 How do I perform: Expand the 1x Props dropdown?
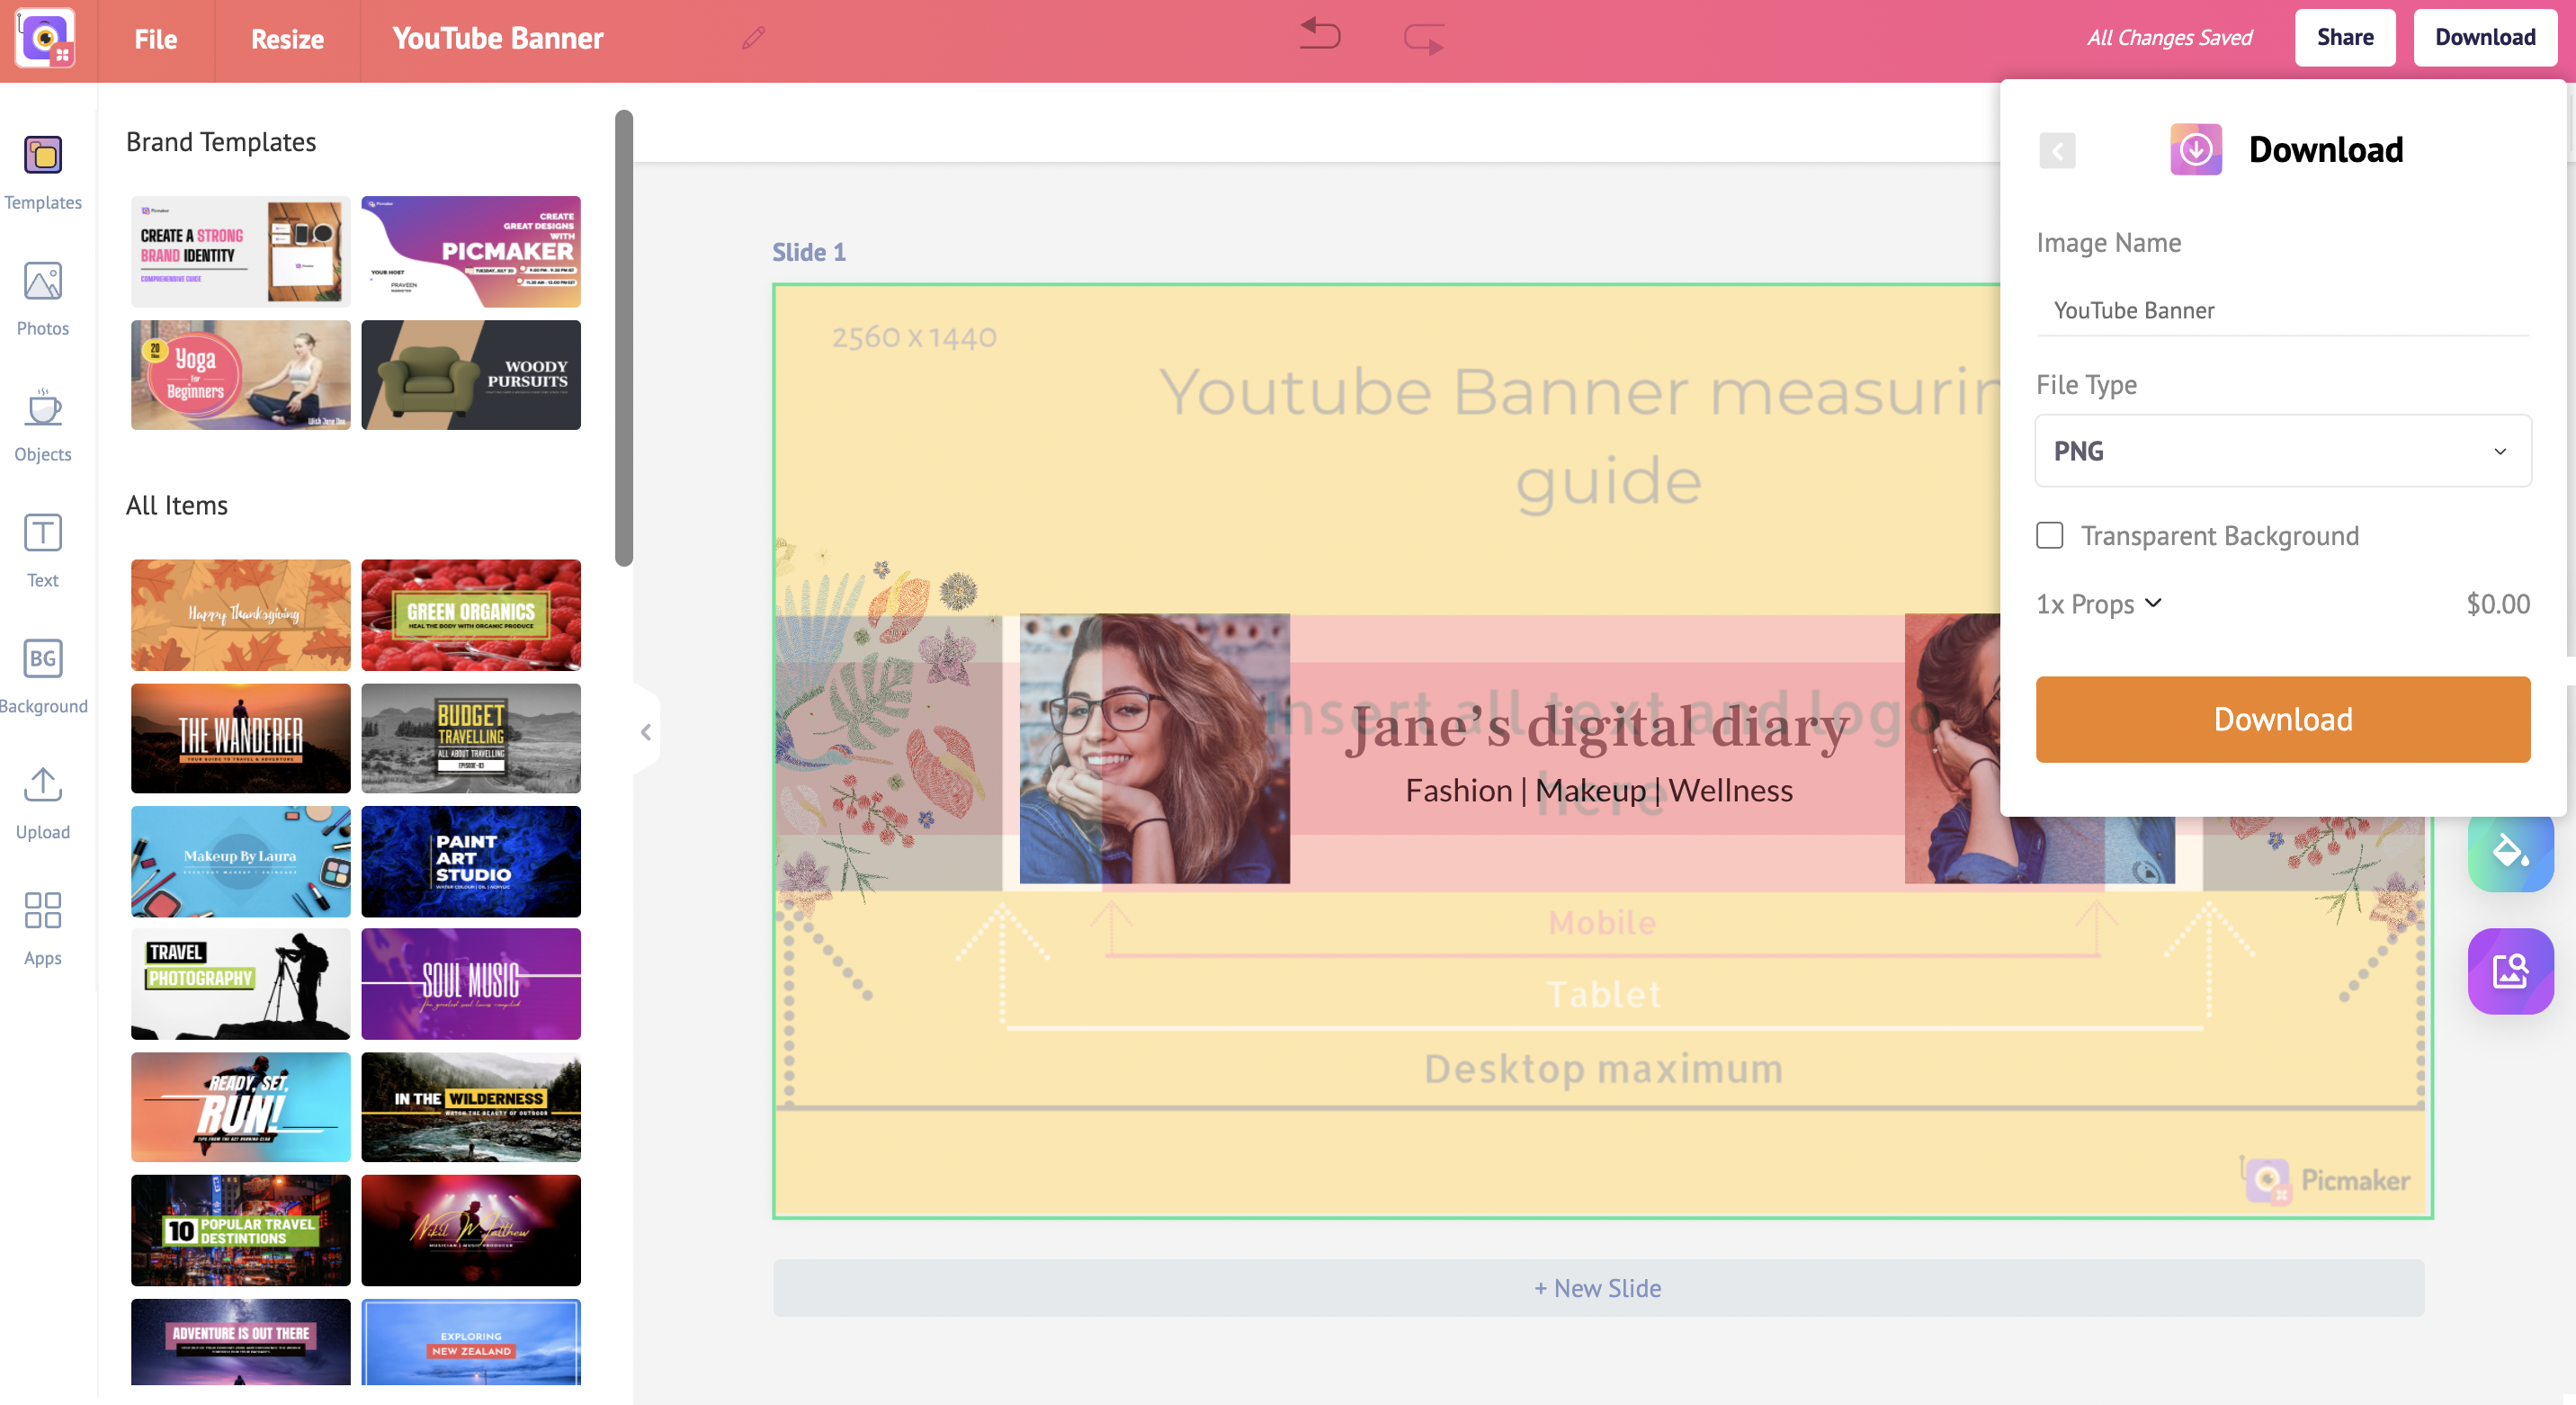(x=2099, y=603)
